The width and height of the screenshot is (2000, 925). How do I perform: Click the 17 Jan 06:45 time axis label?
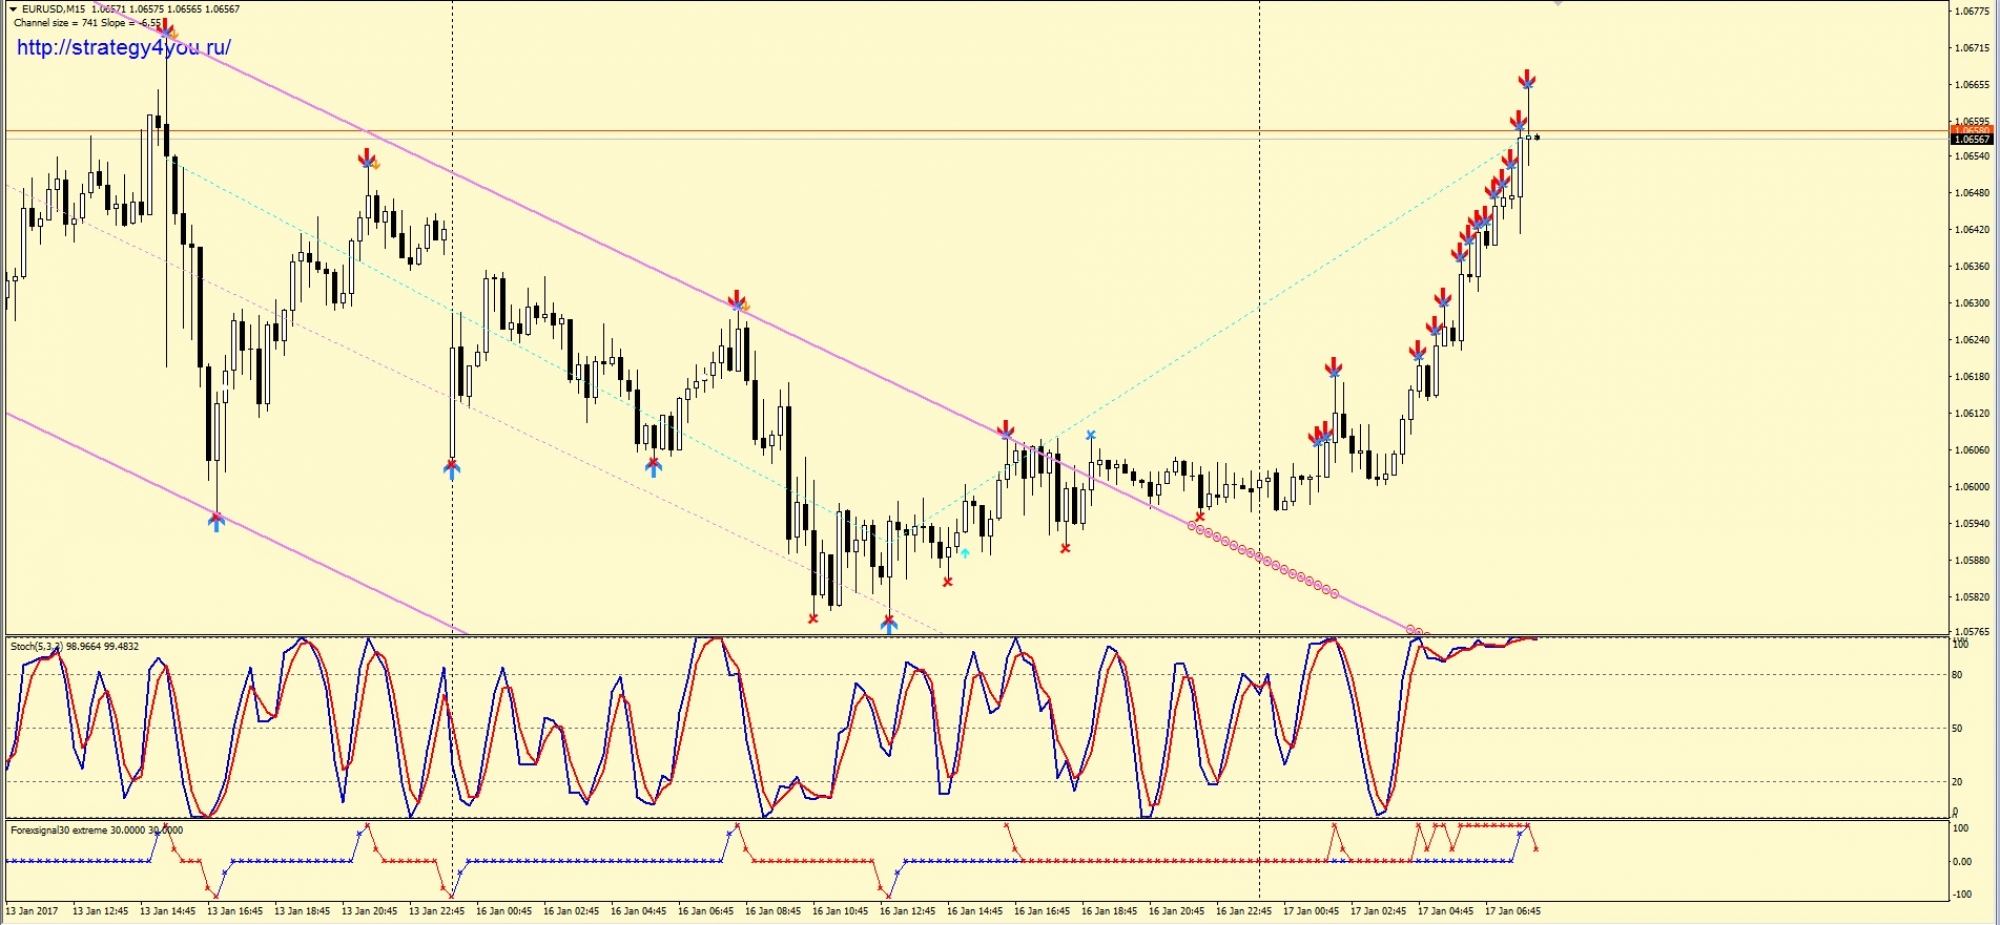click(x=1512, y=911)
